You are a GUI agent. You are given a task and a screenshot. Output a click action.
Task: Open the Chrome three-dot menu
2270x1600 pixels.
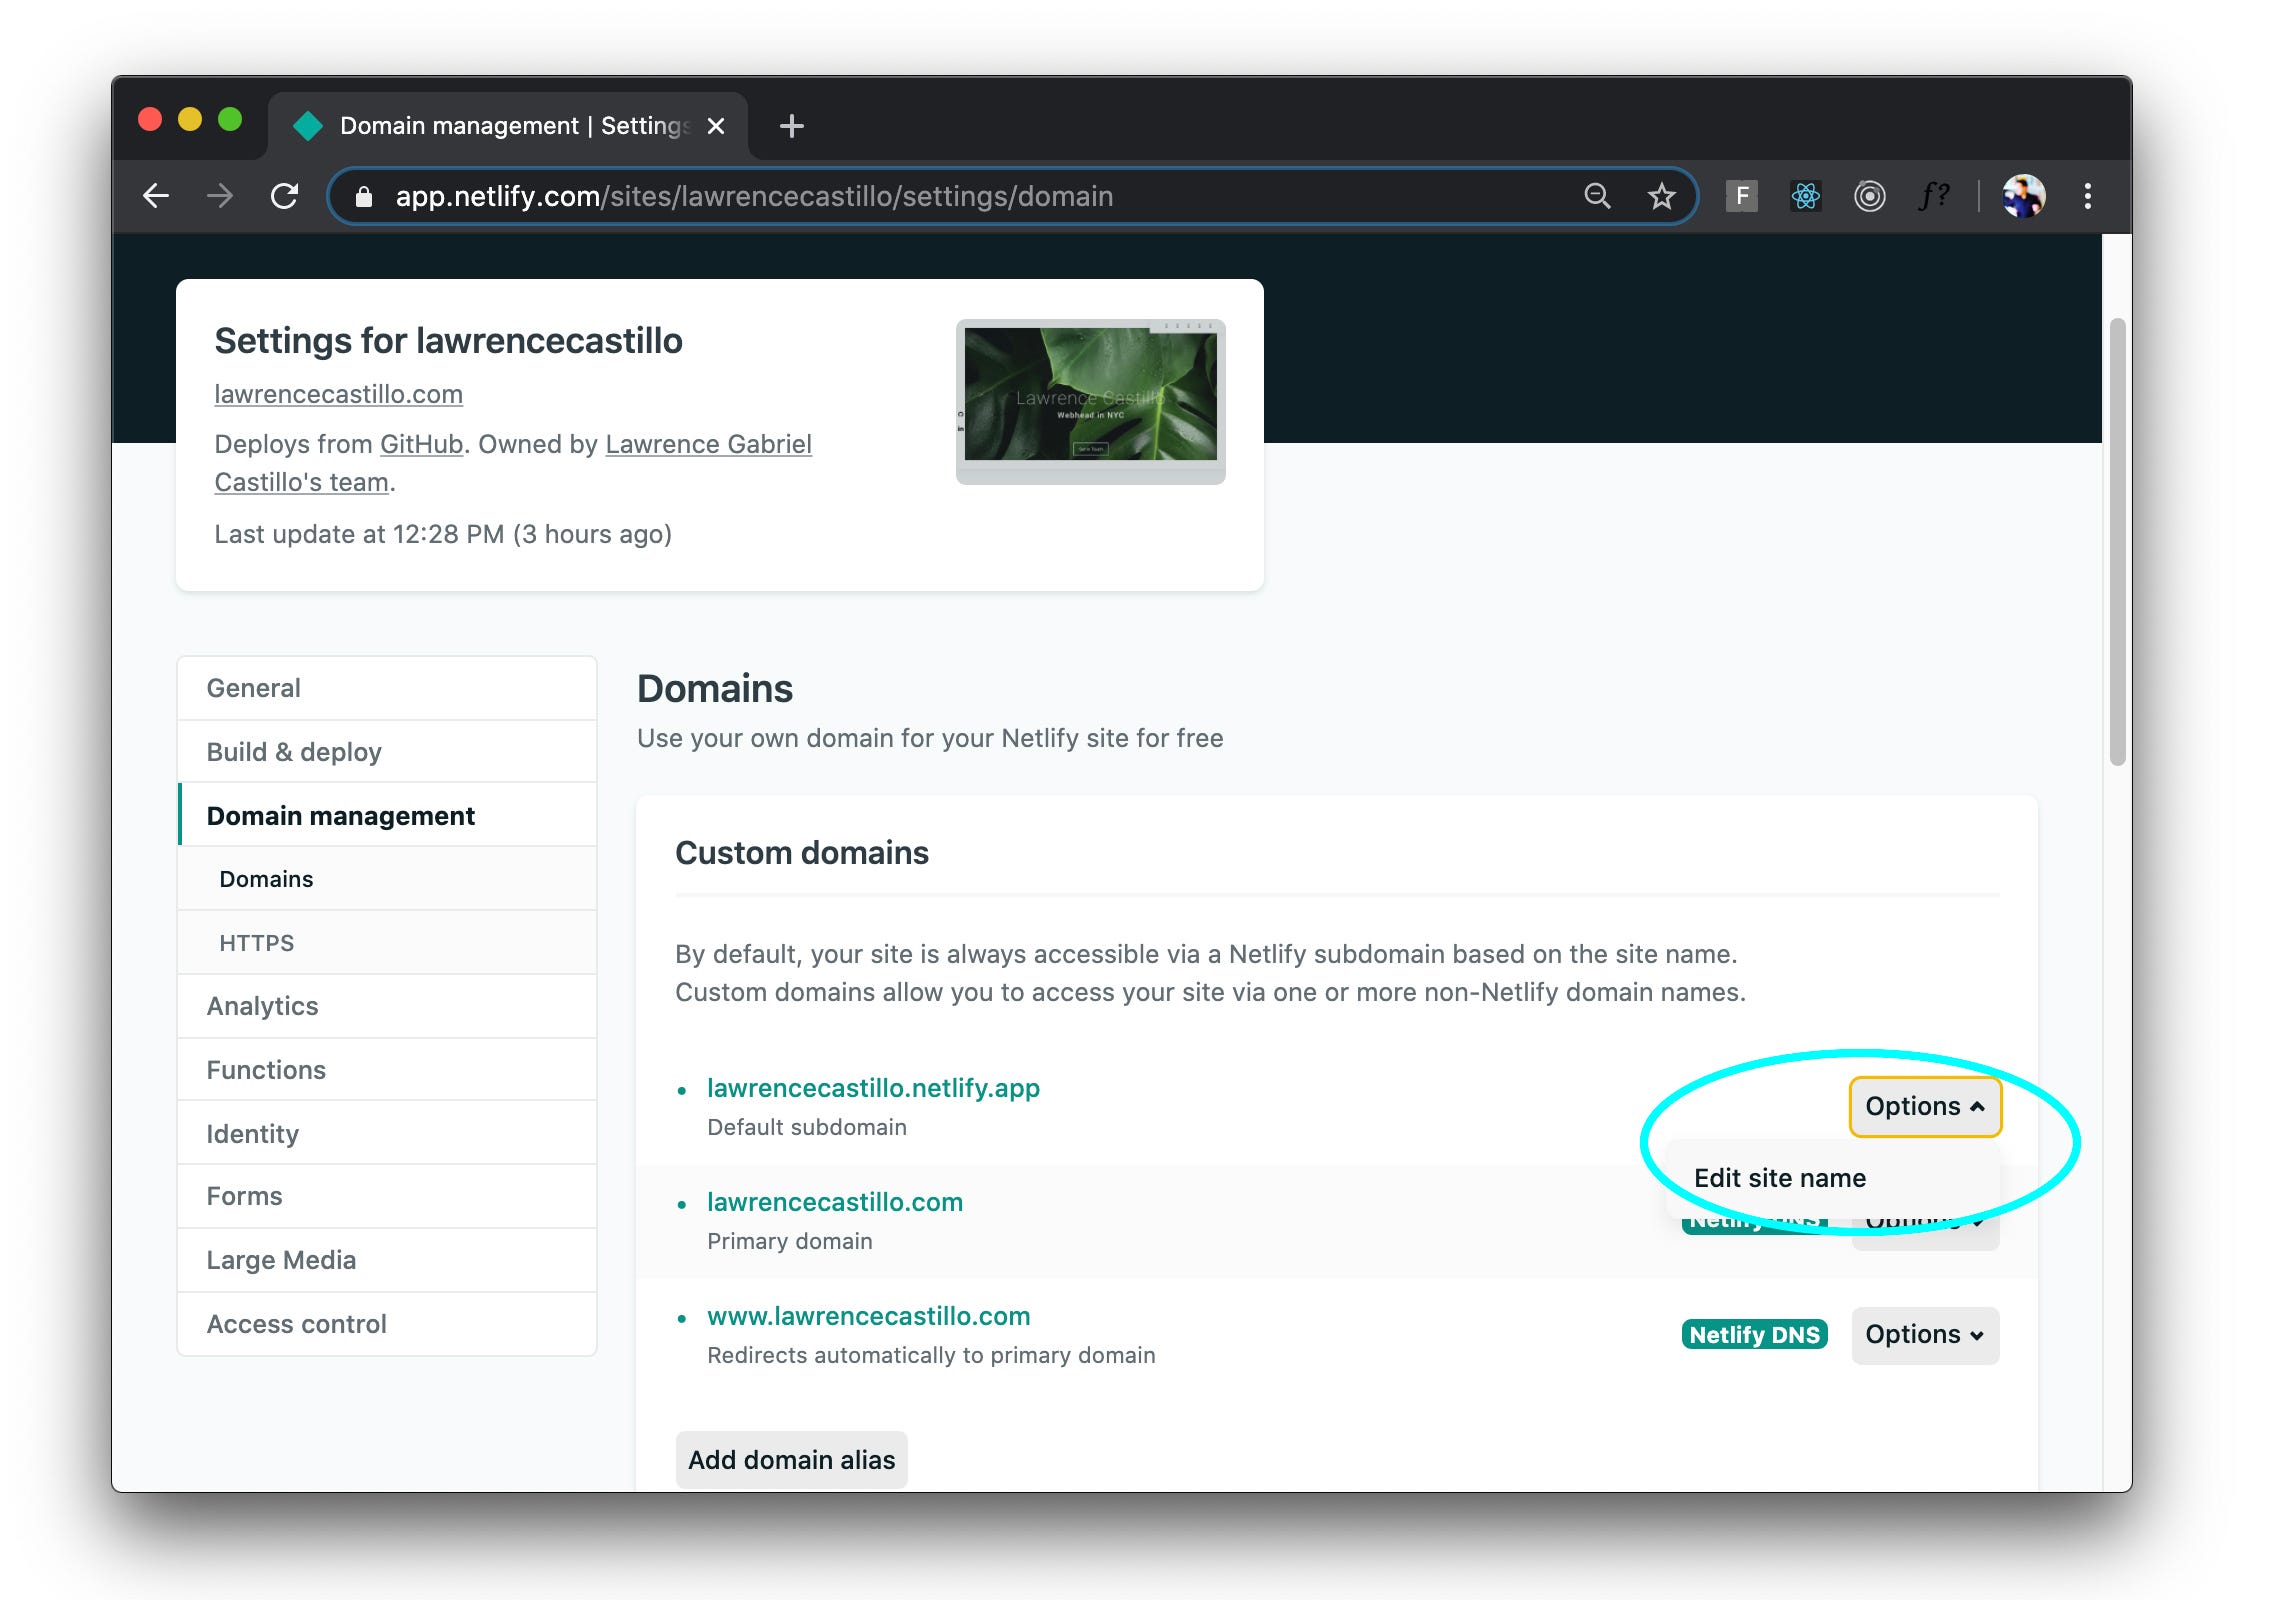coord(2088,196)
